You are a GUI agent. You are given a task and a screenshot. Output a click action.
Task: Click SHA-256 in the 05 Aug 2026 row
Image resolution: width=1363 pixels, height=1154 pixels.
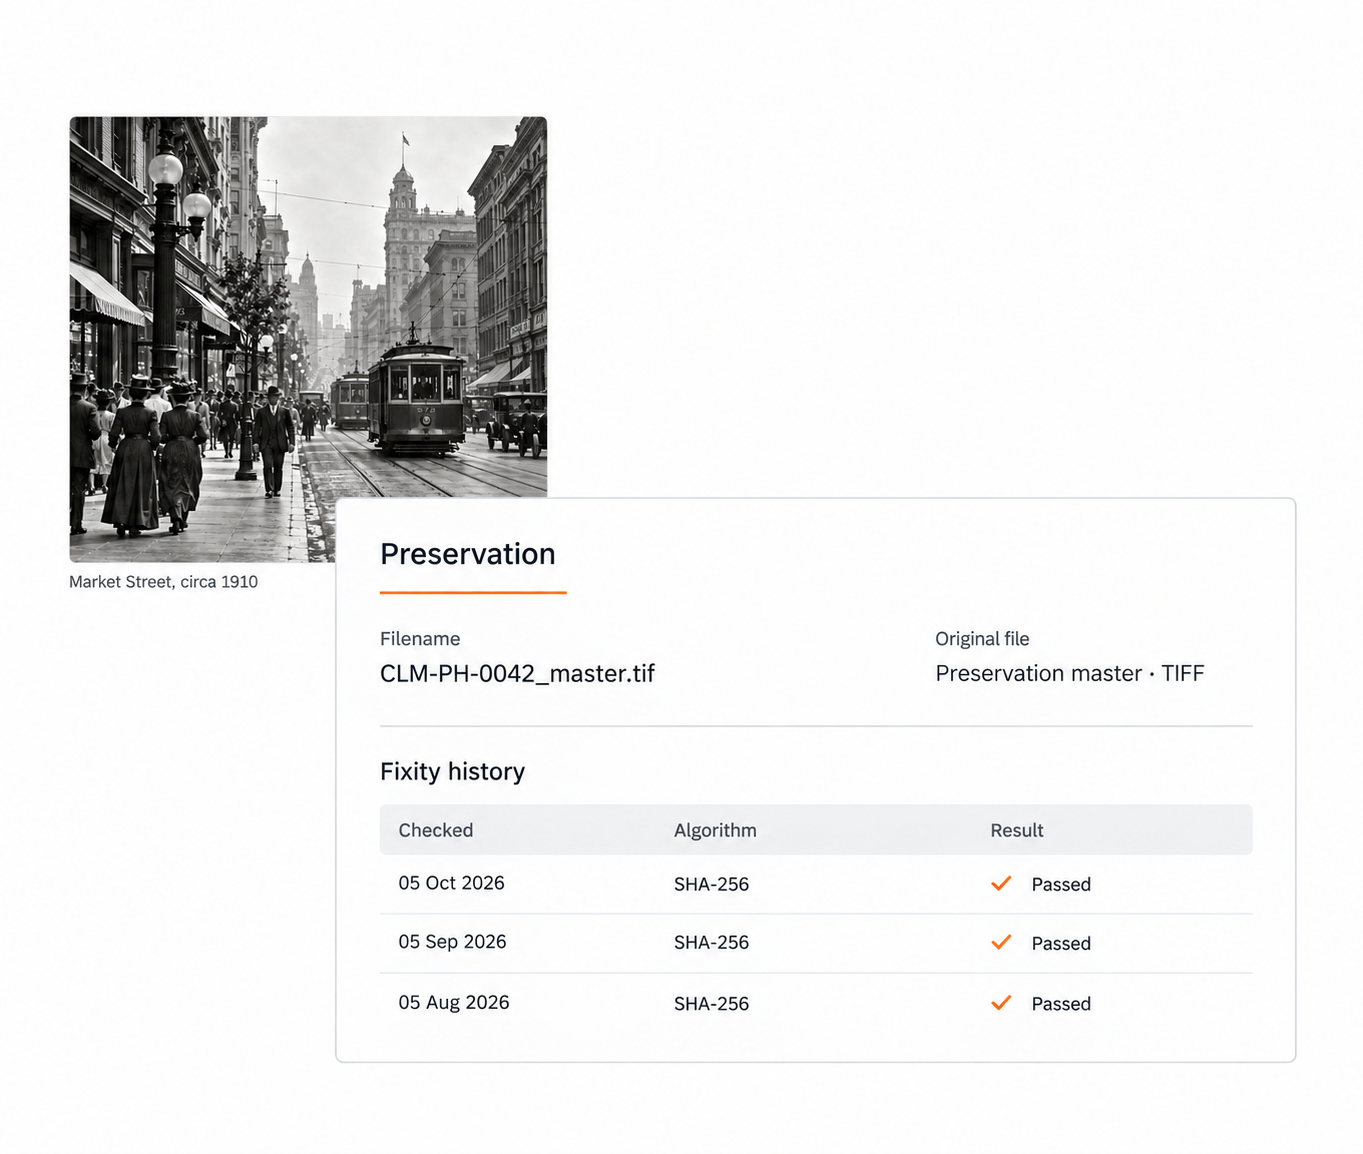click(x=711, y=1004)
